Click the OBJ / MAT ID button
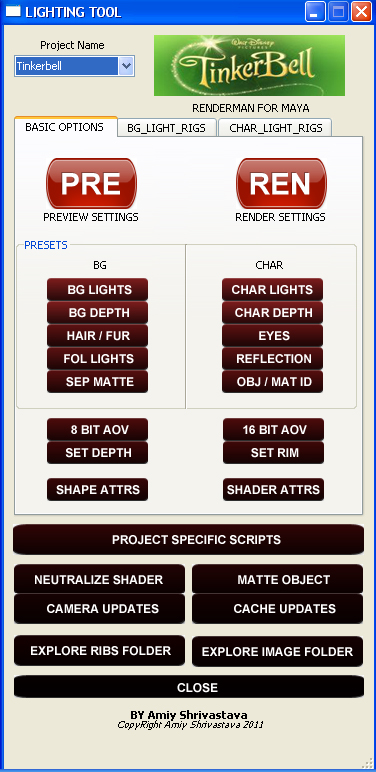This screenshot has width=376, height=772. tap(273, 382)
